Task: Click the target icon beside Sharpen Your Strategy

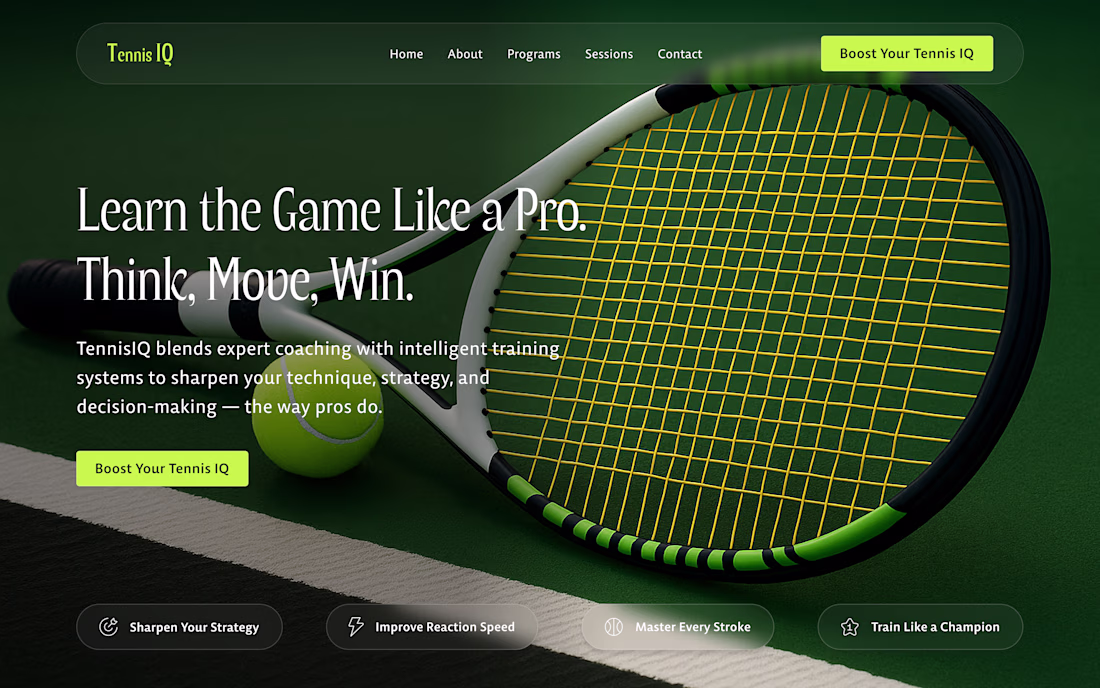Action: coord(108,627)
